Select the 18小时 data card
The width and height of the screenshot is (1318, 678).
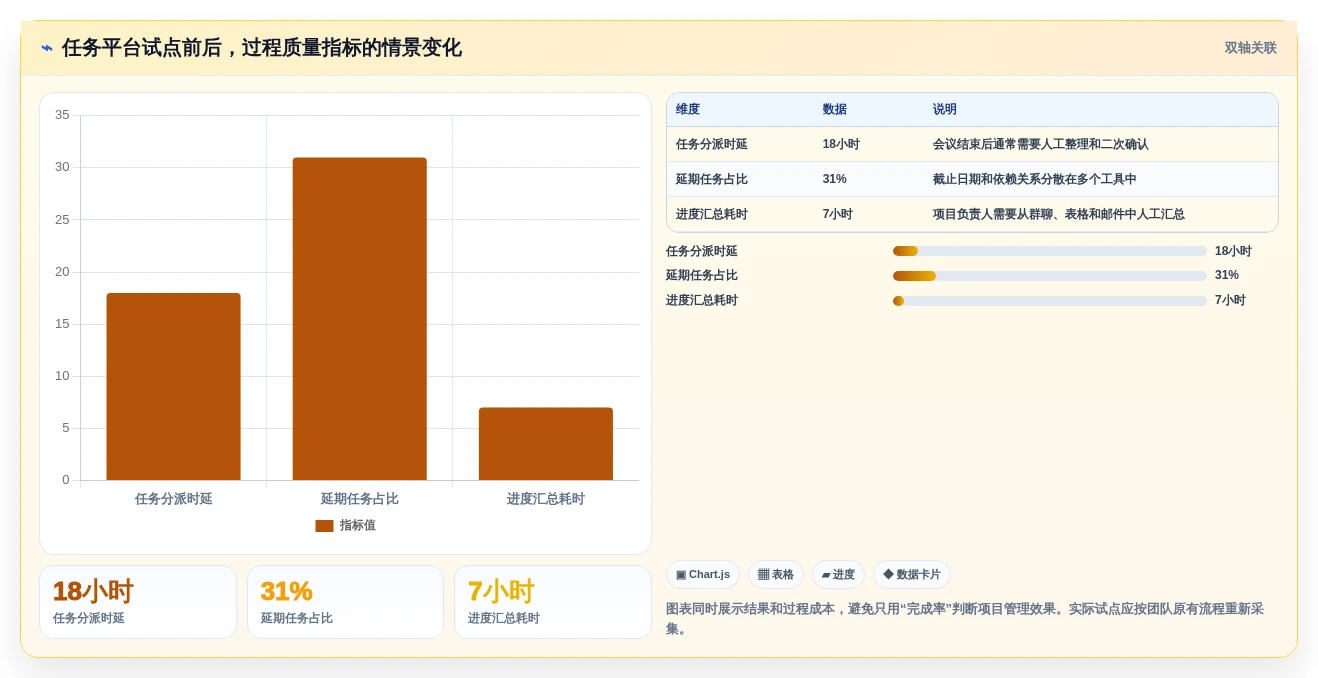(x=138, y=602)
